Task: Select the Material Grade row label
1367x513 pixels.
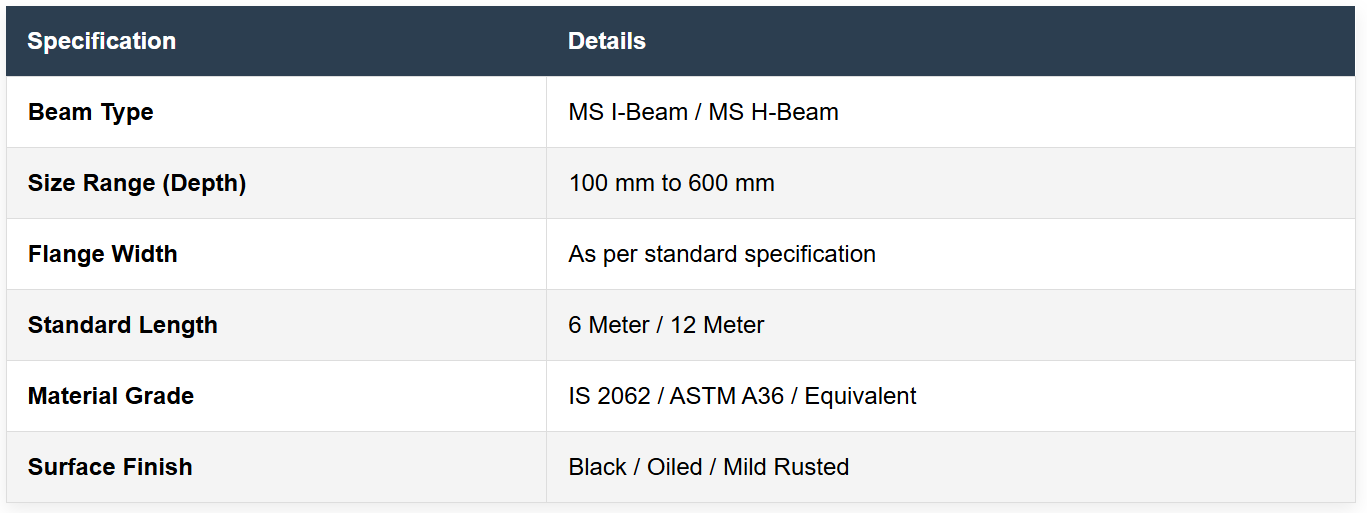Action: (x=110, y=396)
